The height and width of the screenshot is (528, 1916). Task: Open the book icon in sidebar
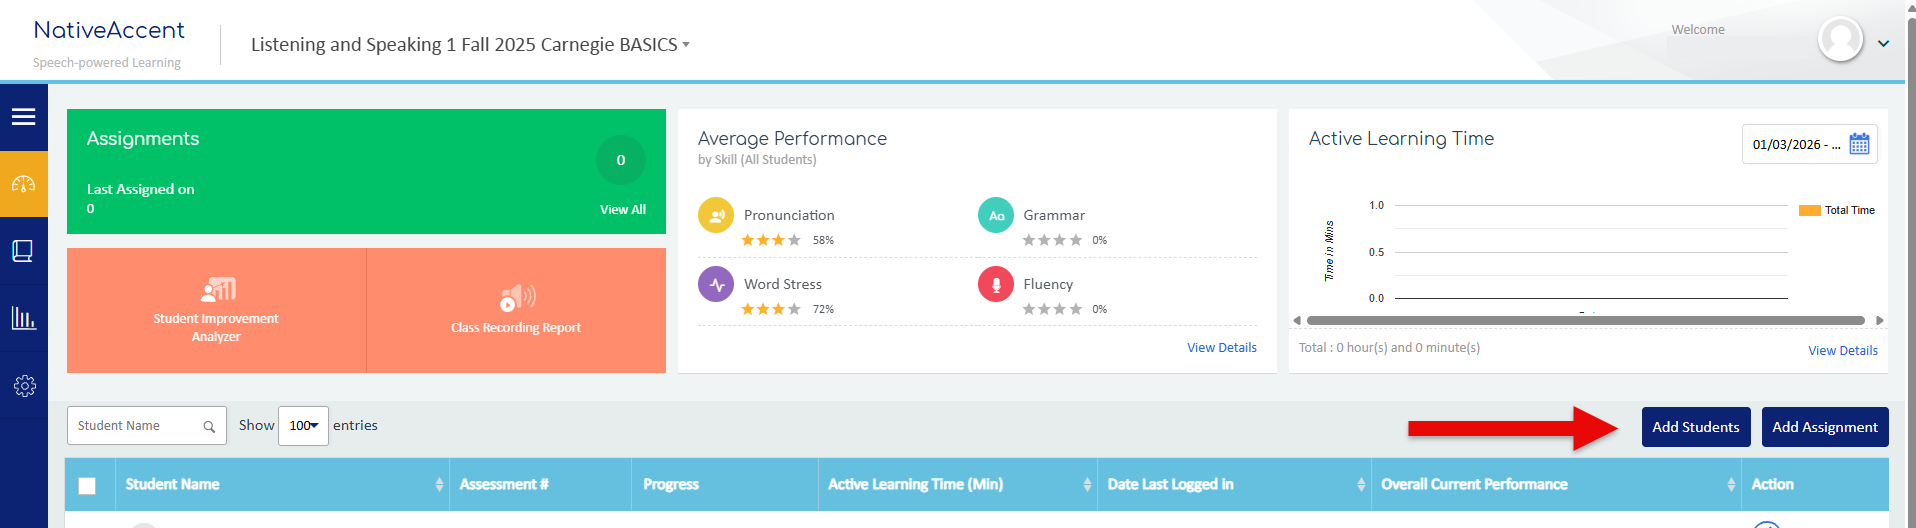[23, 251]
